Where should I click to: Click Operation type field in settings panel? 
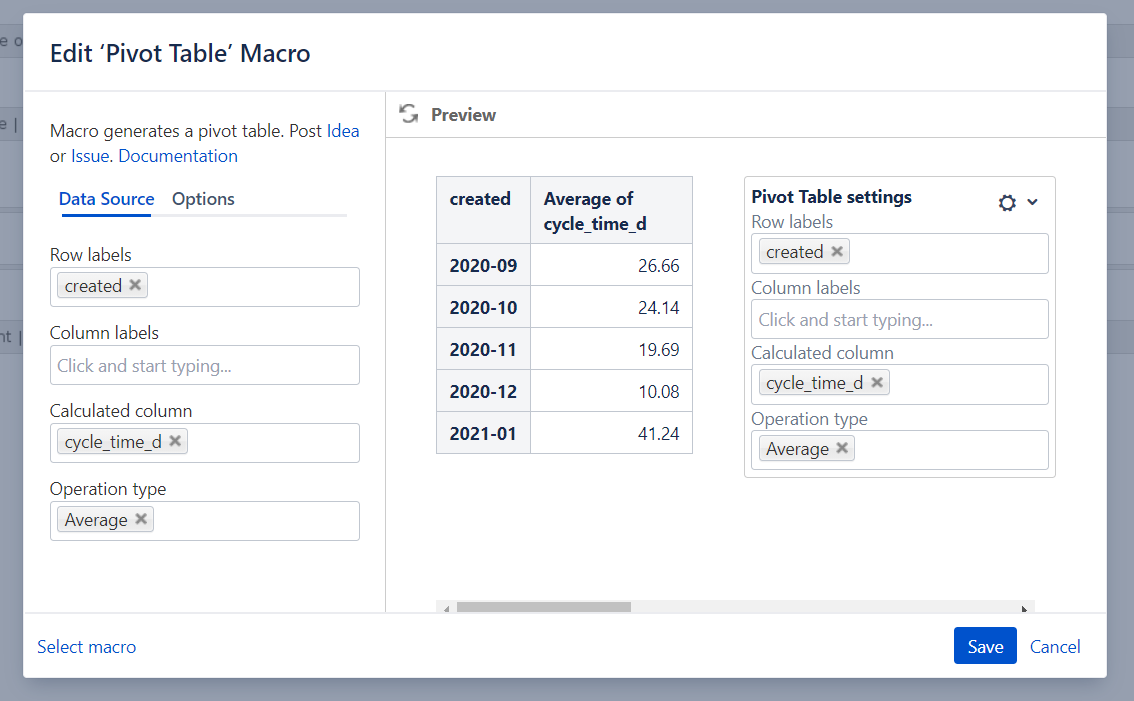(x=900, y=450)
